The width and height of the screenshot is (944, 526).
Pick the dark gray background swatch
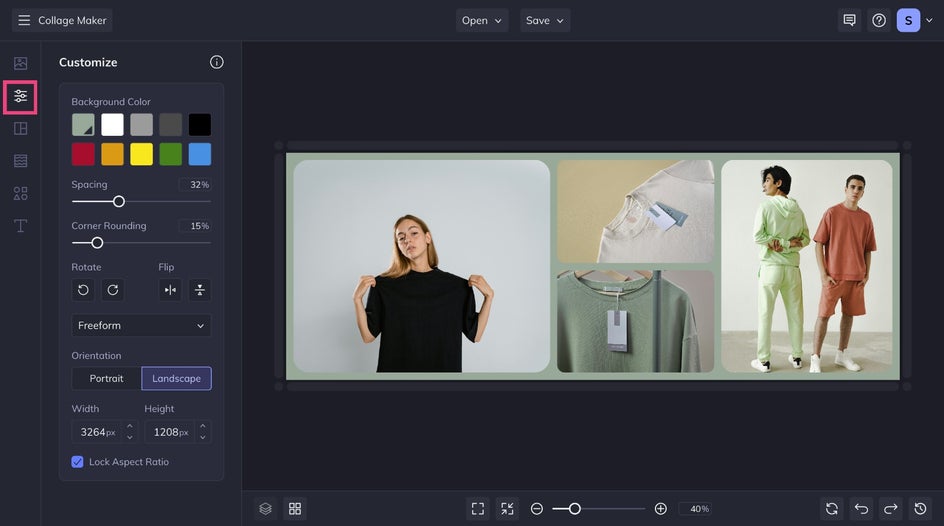click(170, 125)
